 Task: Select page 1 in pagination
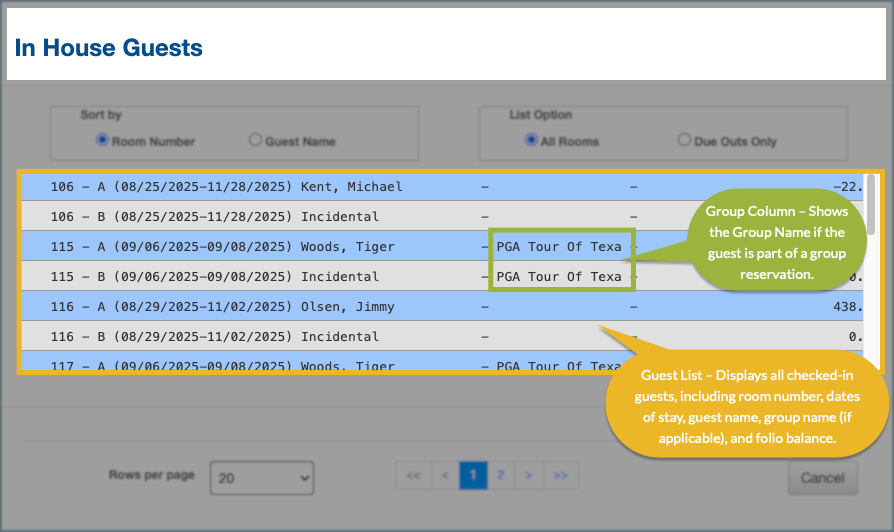point(473,477)
